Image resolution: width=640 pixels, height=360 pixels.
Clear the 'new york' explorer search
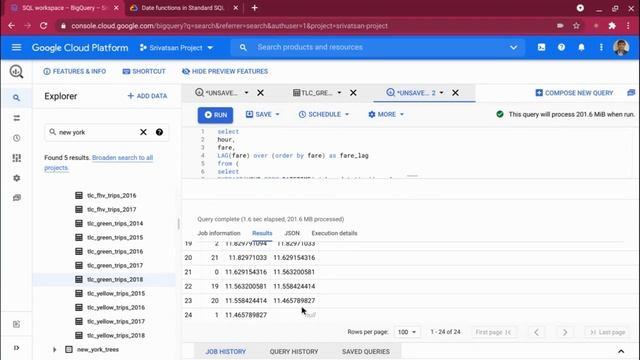click(x=143, y=132)
